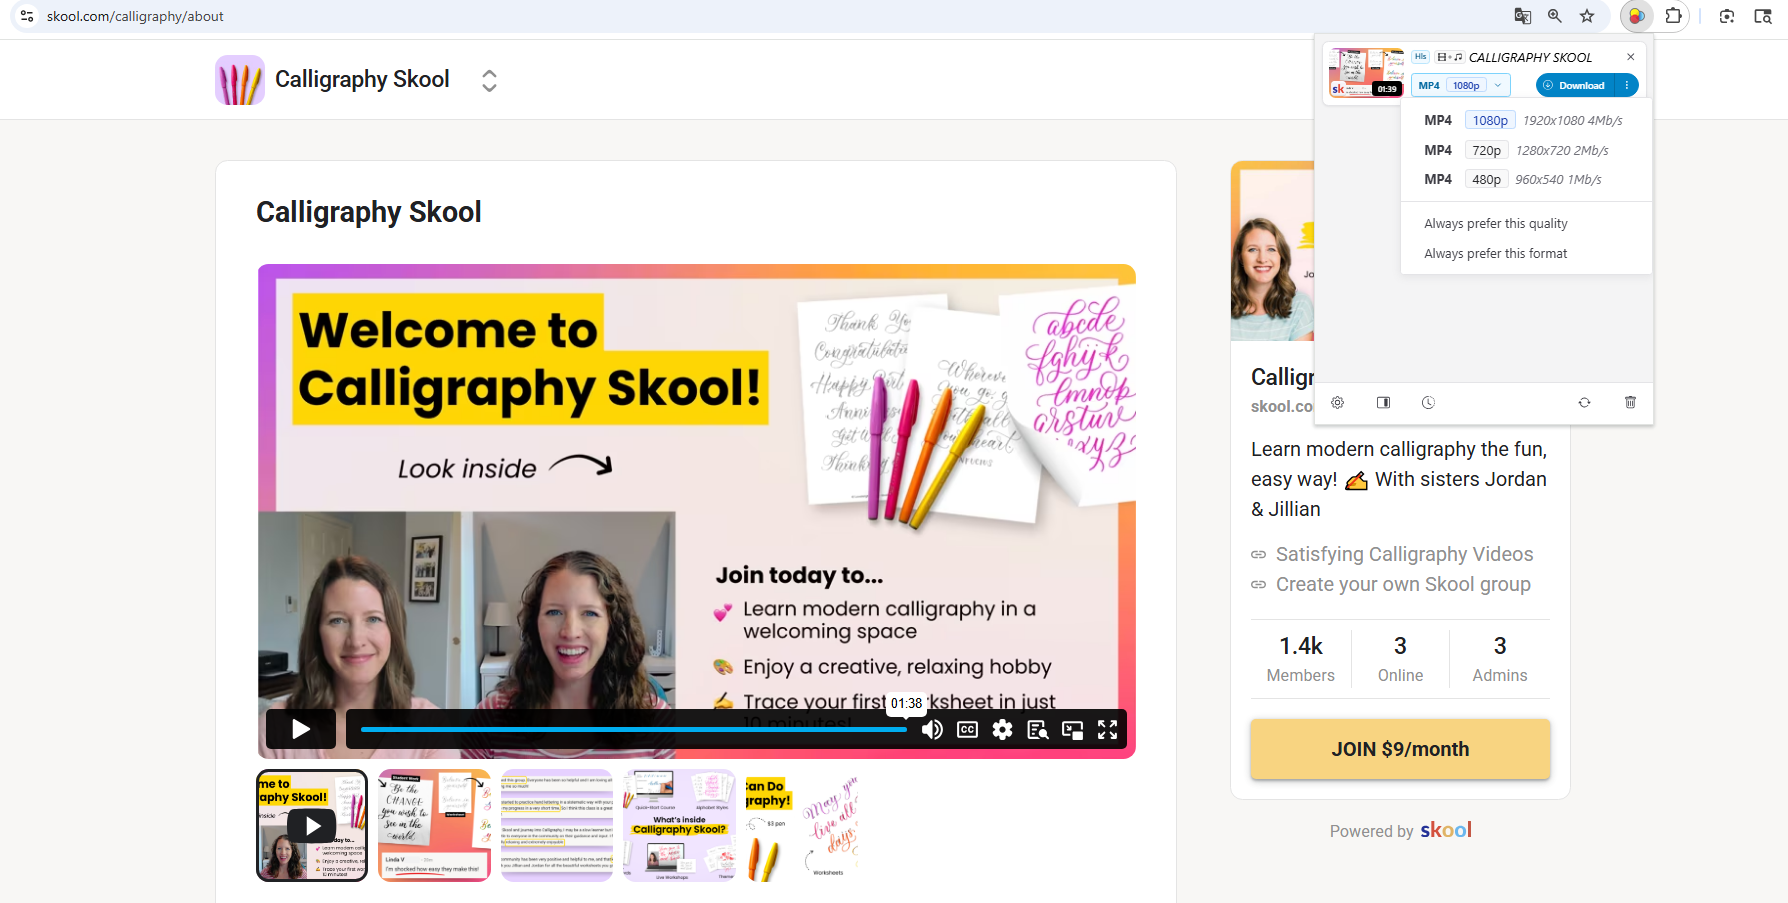This screenshot has width=1788, height=903.
Task: Click the skool.com/calligraphy/about address bar
Action: click(135, 16)
